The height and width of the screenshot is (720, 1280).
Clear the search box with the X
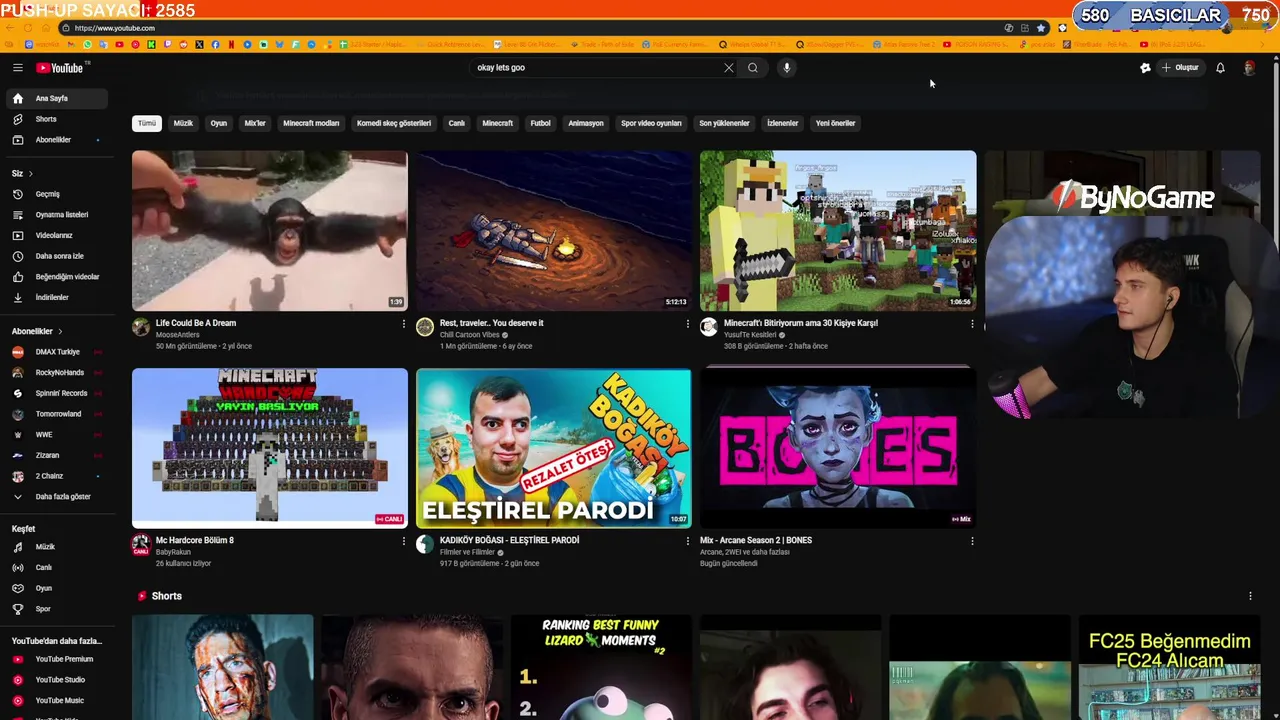click(x=729, y=68)
